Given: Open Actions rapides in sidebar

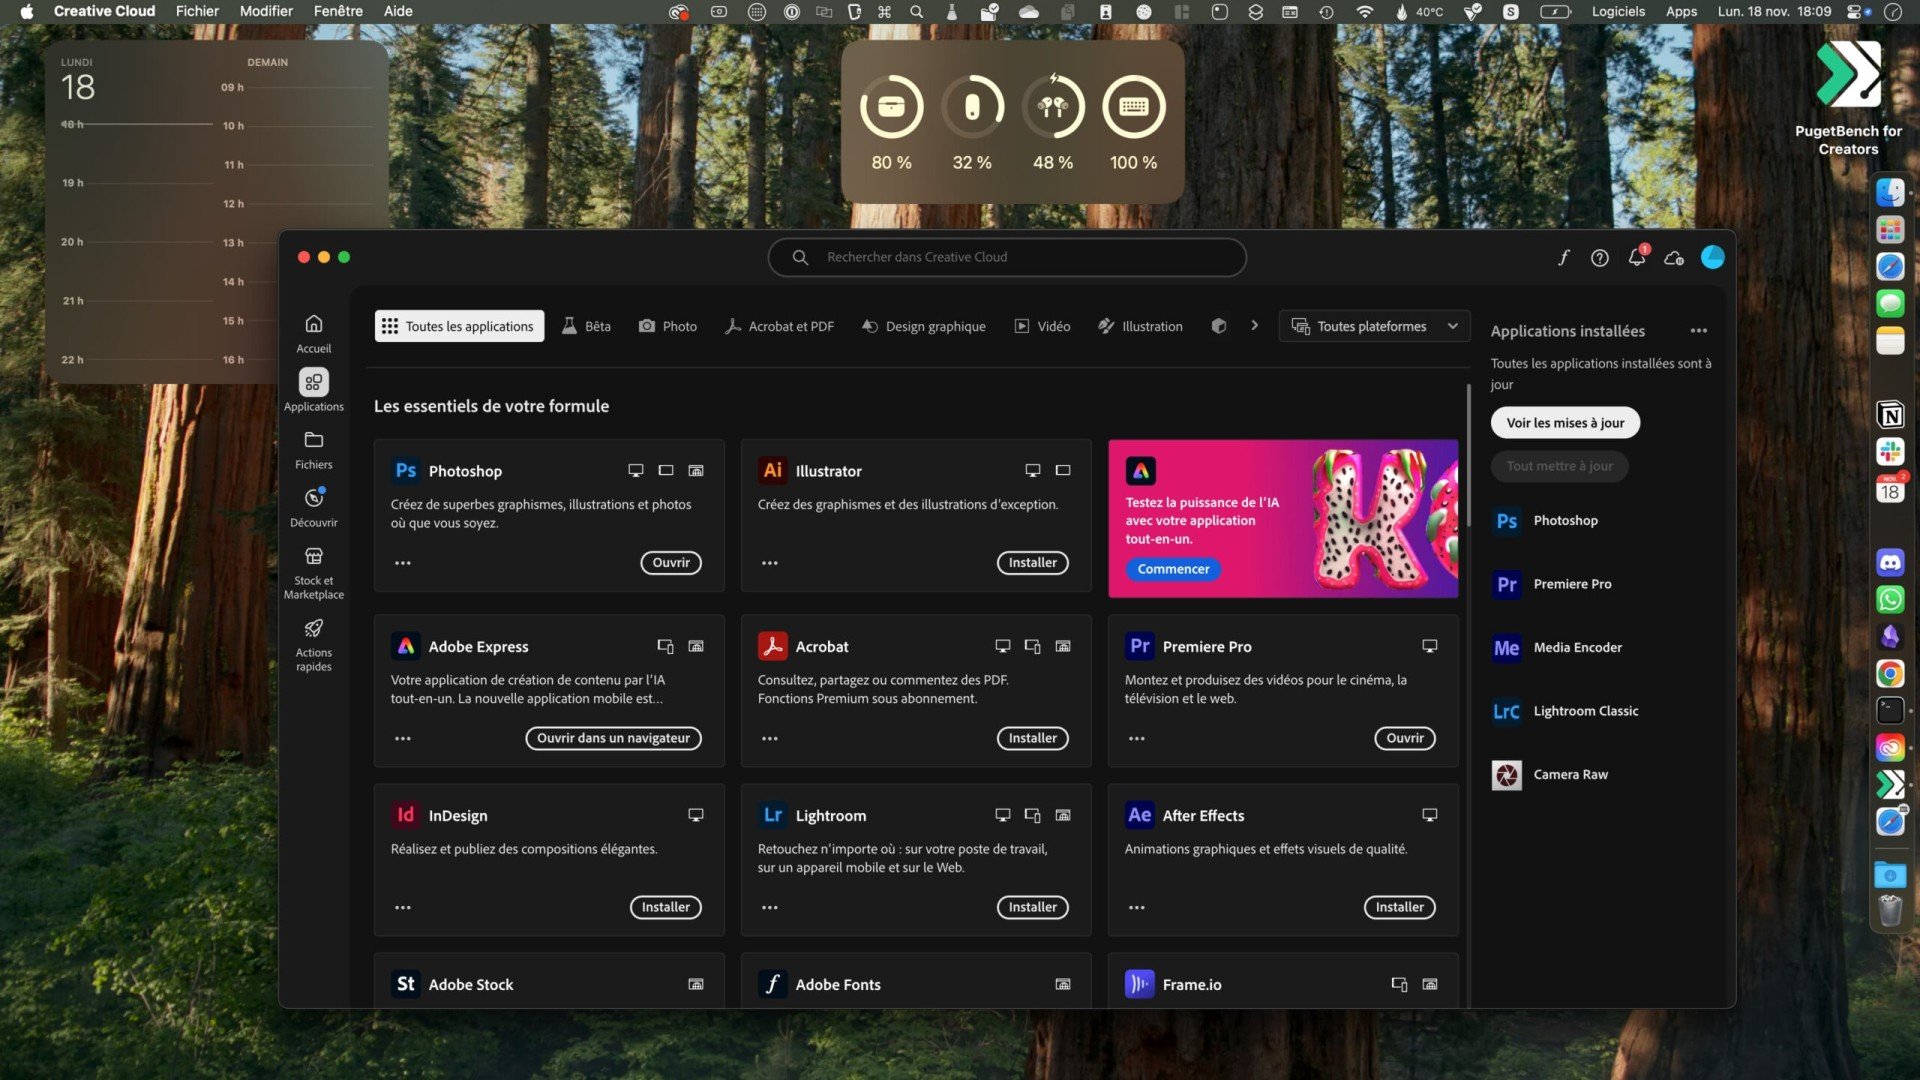Looking at the screenshot, I should tap(313, 644).
